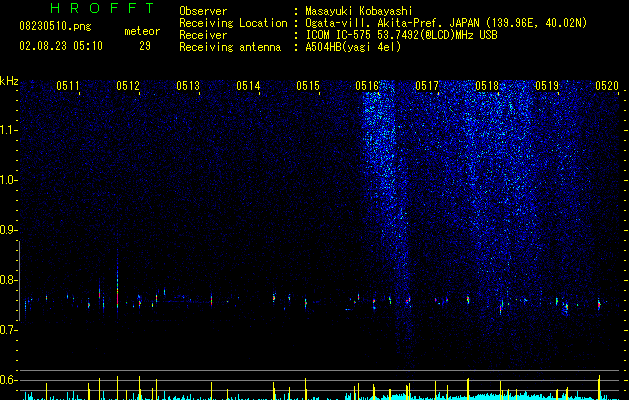Click the 0520 time marker

tap(607, 85)
